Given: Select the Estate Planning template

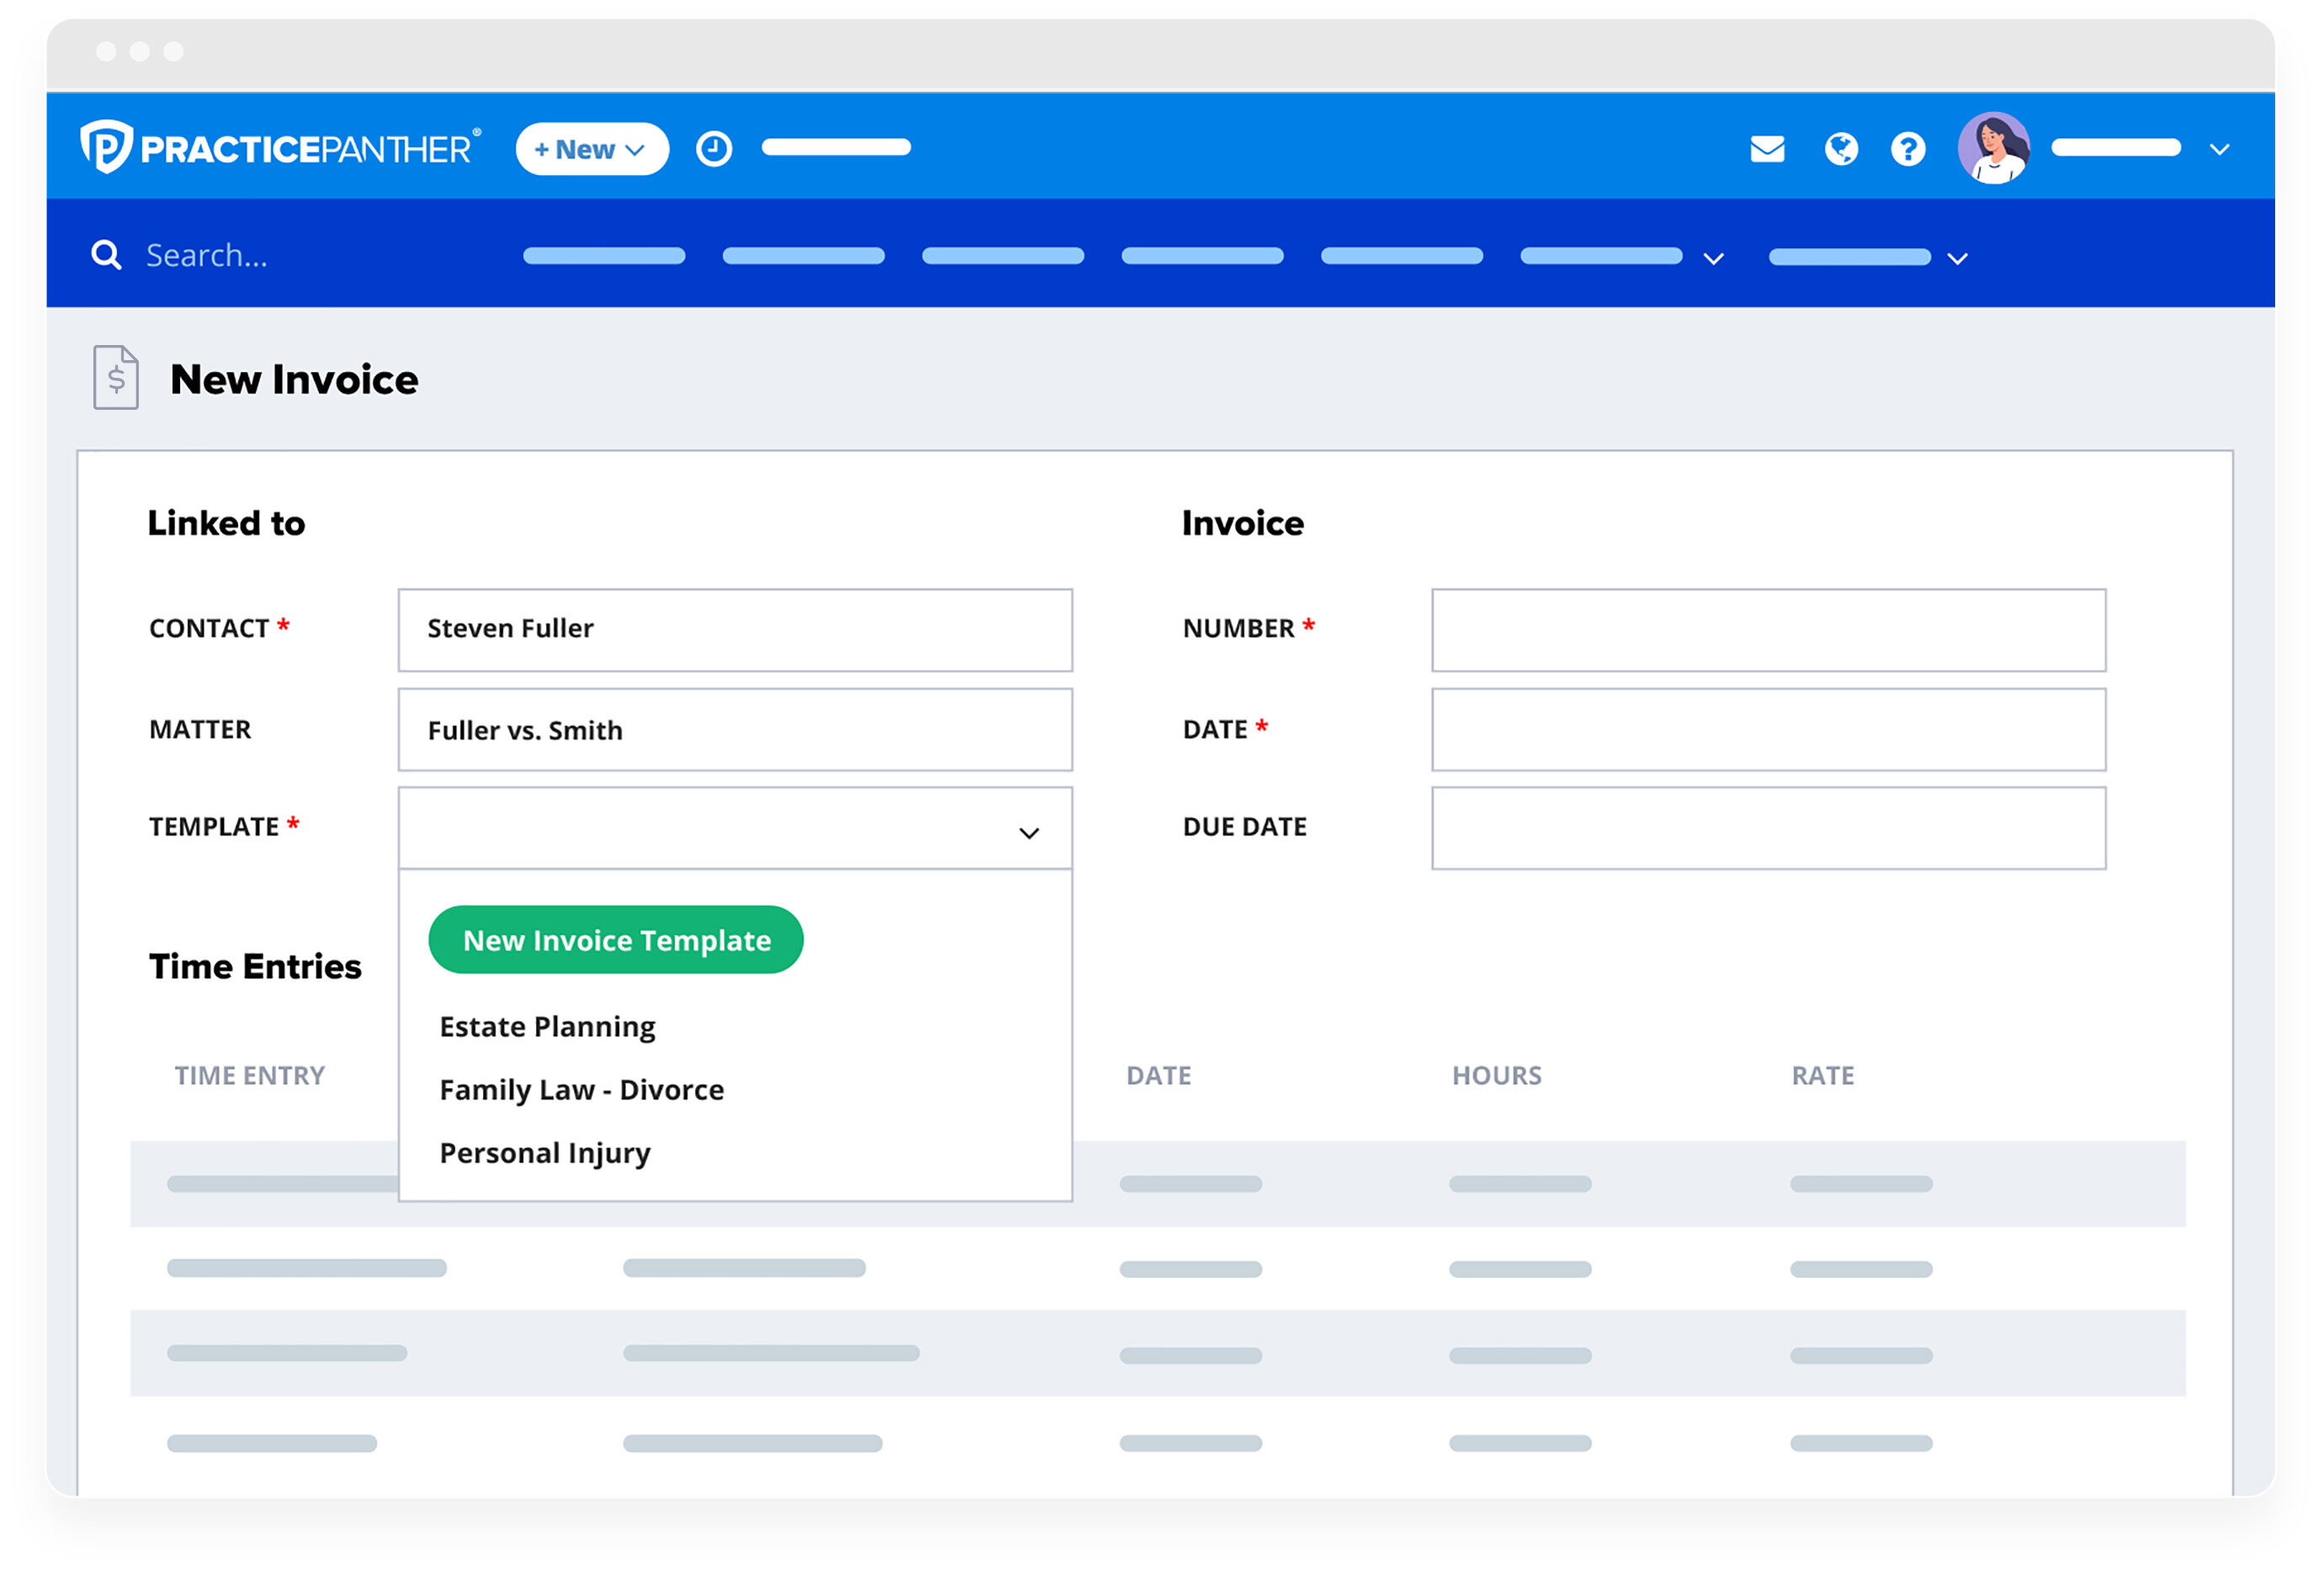Looking at the screenshot, I should [547, 1026].
